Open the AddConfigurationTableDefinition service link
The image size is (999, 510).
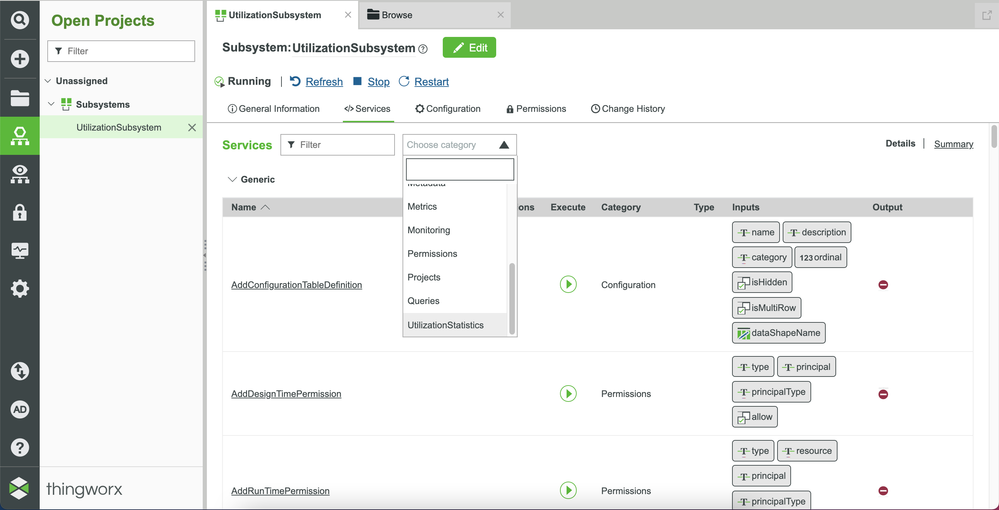point(296,285)
